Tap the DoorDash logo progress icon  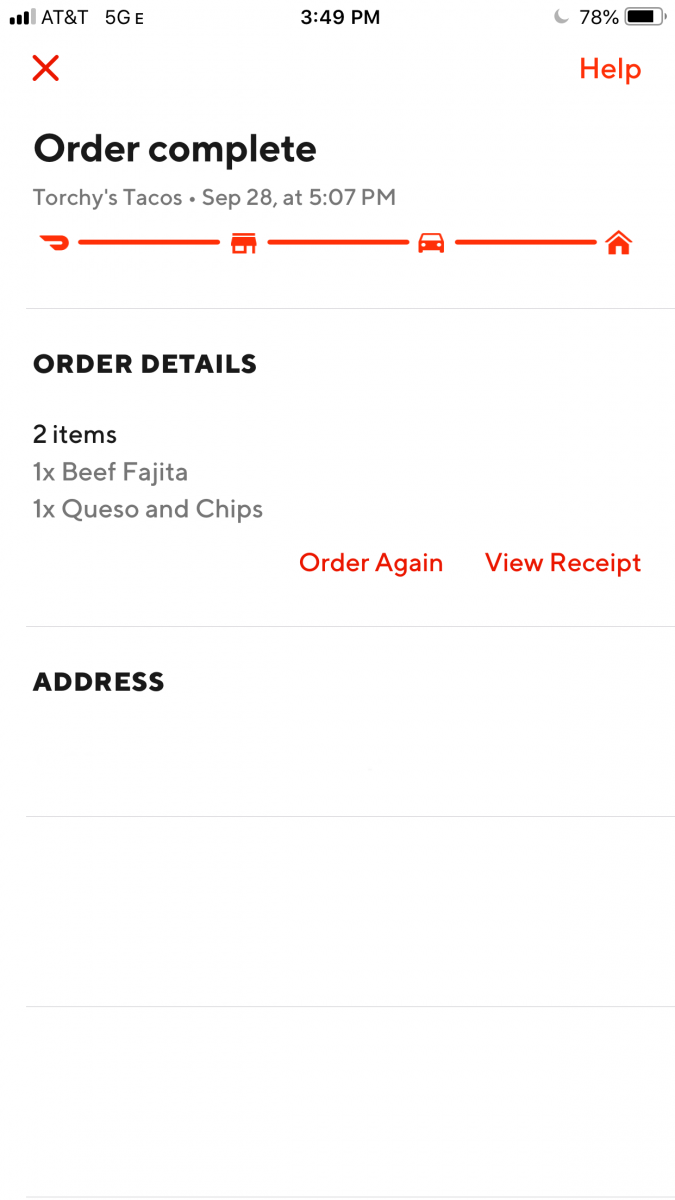coord(54,242)
